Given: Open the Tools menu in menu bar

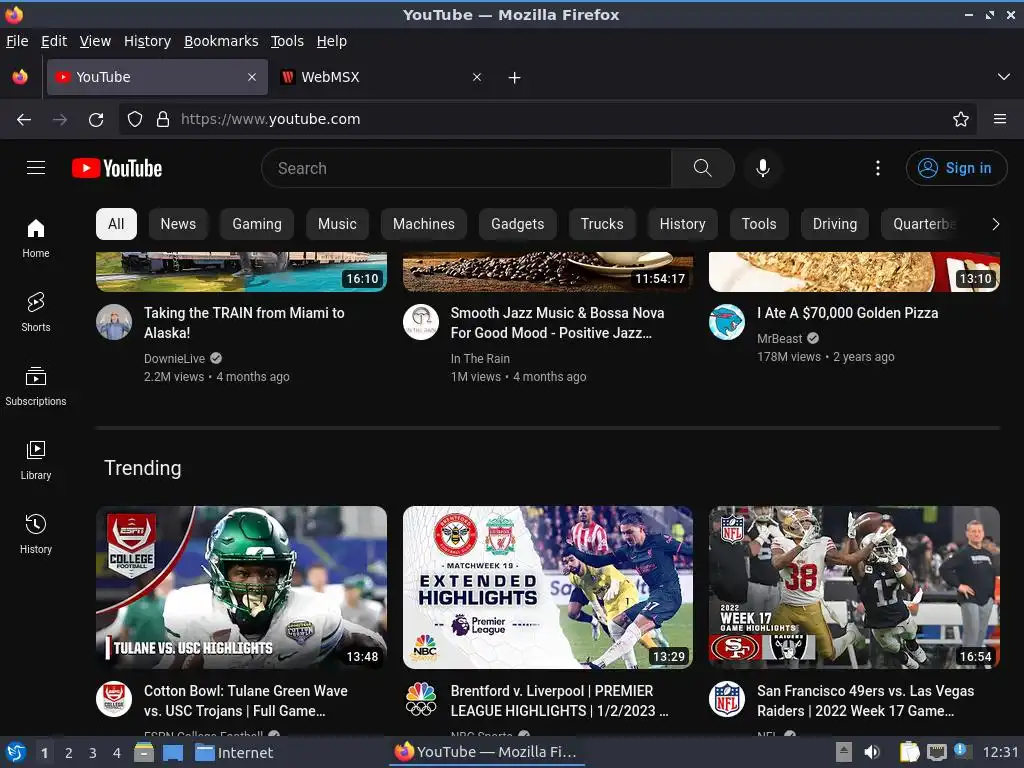Looking at the screenshot, I should 287,41.
